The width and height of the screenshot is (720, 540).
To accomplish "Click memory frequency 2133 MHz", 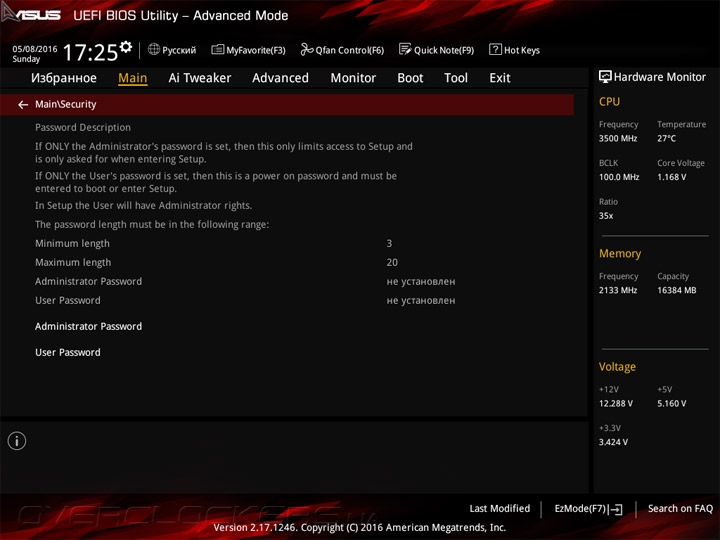I will 618,290.
